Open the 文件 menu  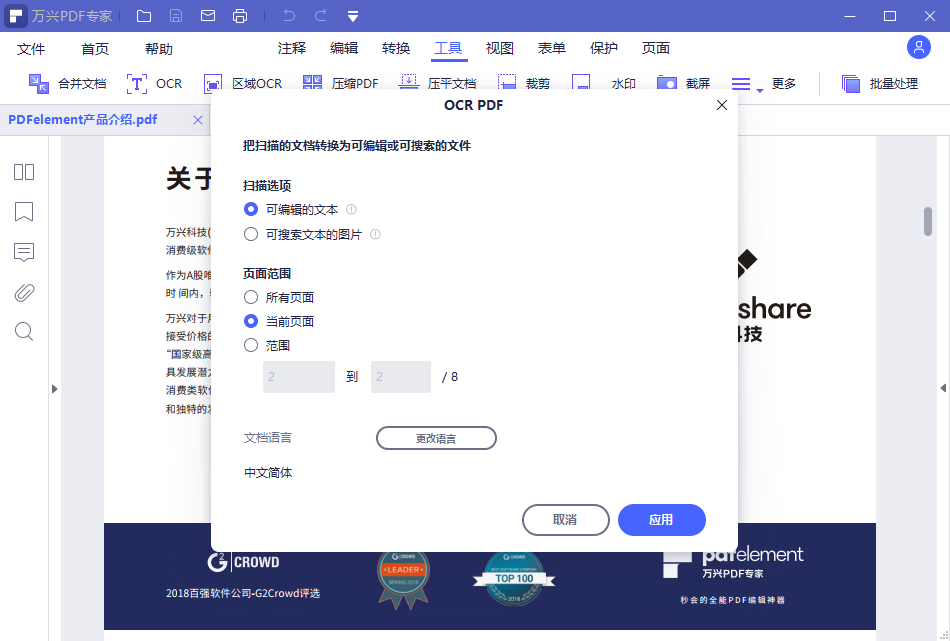(x=31, y=47)
